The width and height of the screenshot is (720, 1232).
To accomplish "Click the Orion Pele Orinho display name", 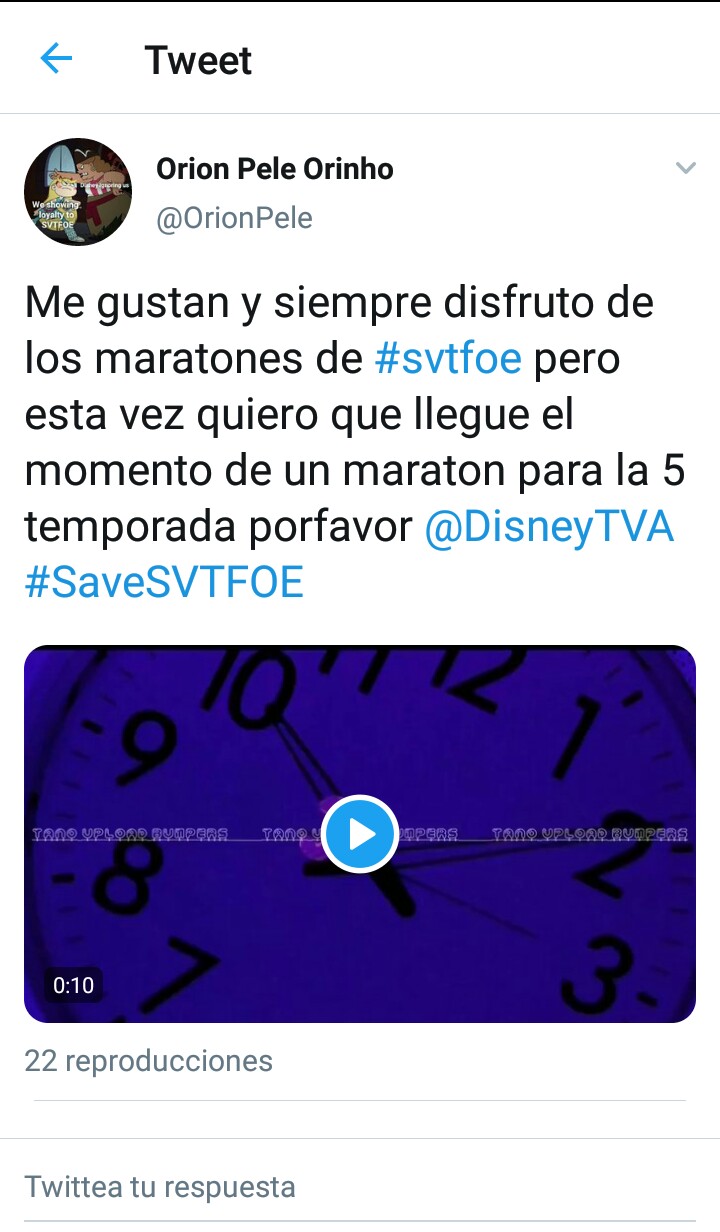I will [275, 169].
